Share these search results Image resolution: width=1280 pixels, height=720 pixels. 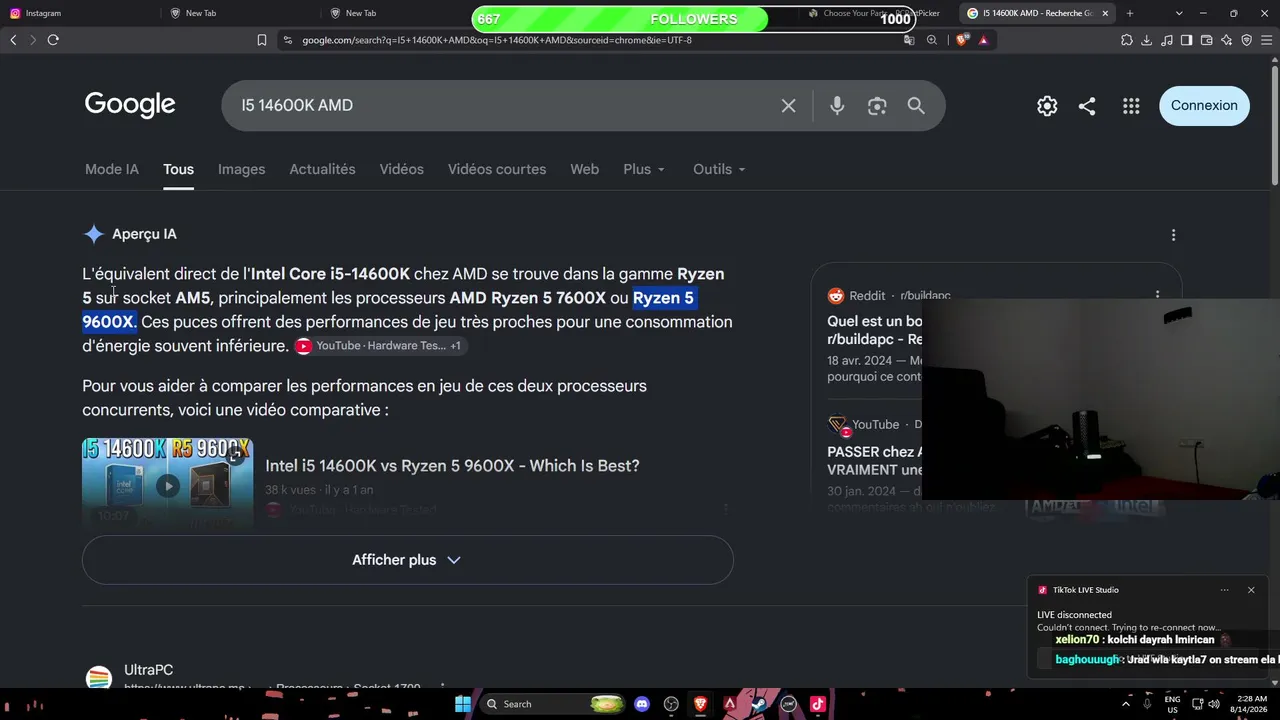(x=1087, y=106)
